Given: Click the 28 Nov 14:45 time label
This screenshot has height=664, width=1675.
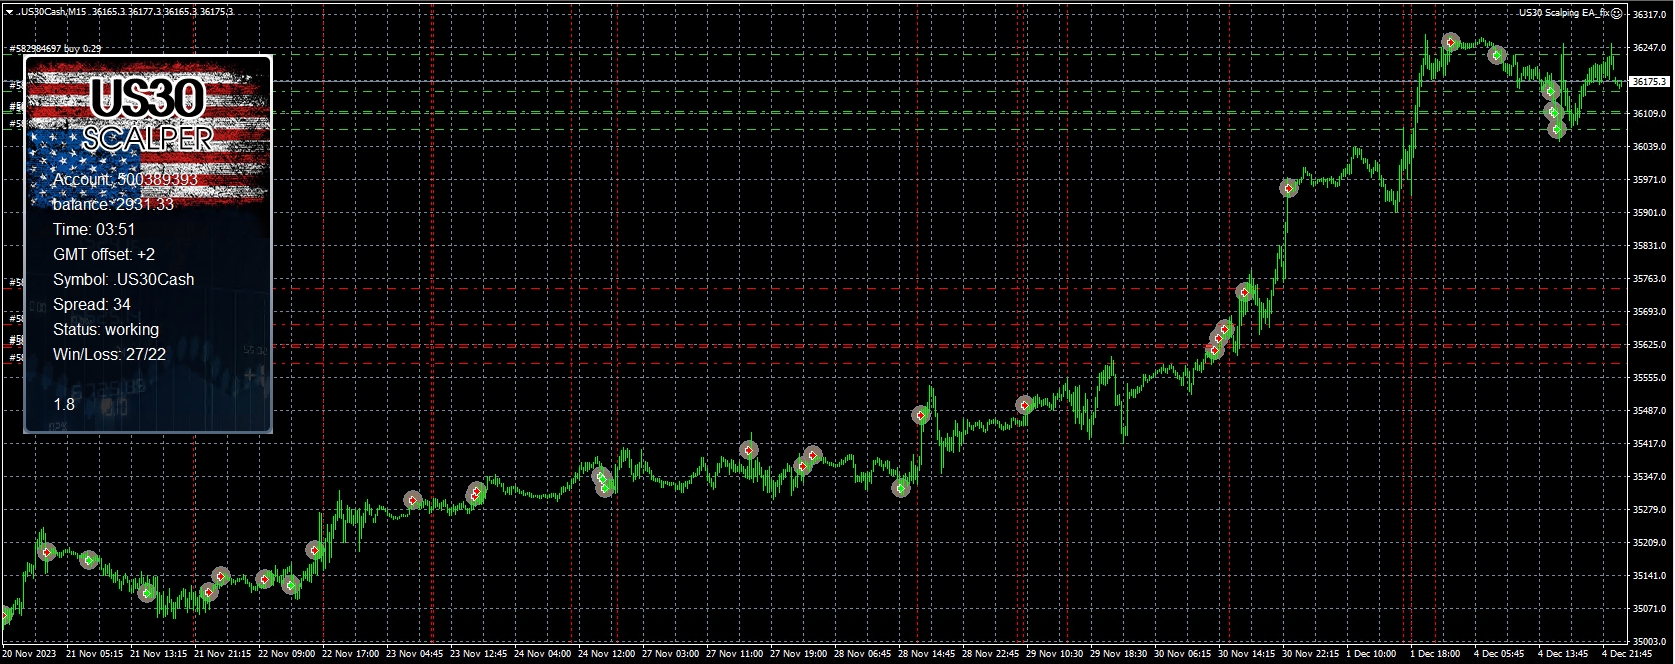Looking at the screenshot, I should pyautogui.click(x=927, y=654).
